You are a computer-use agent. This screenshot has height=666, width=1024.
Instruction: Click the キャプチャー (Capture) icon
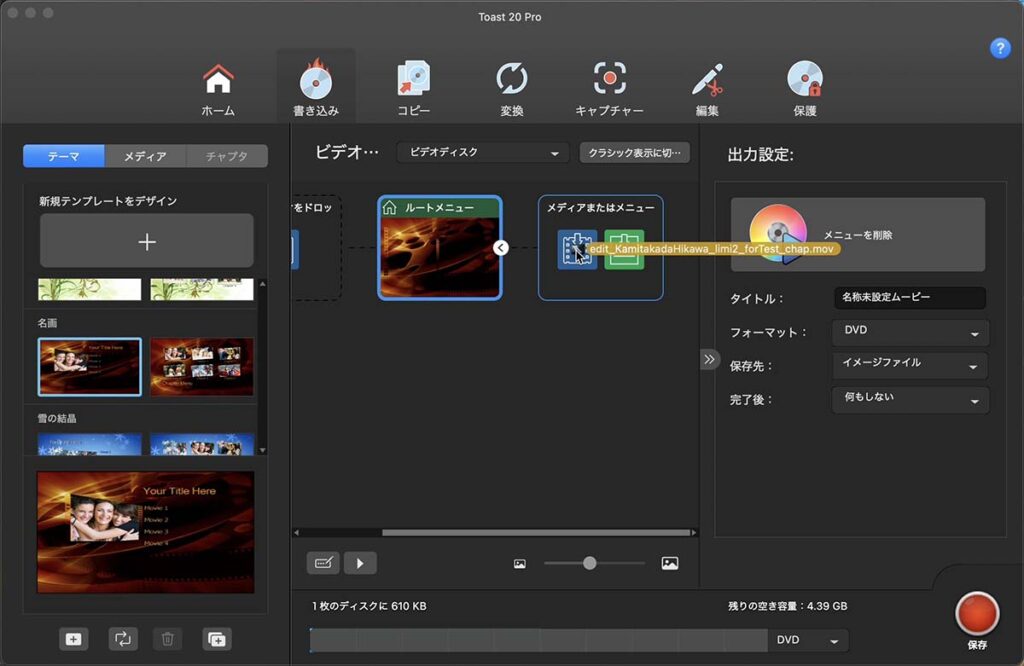point(609,81)
